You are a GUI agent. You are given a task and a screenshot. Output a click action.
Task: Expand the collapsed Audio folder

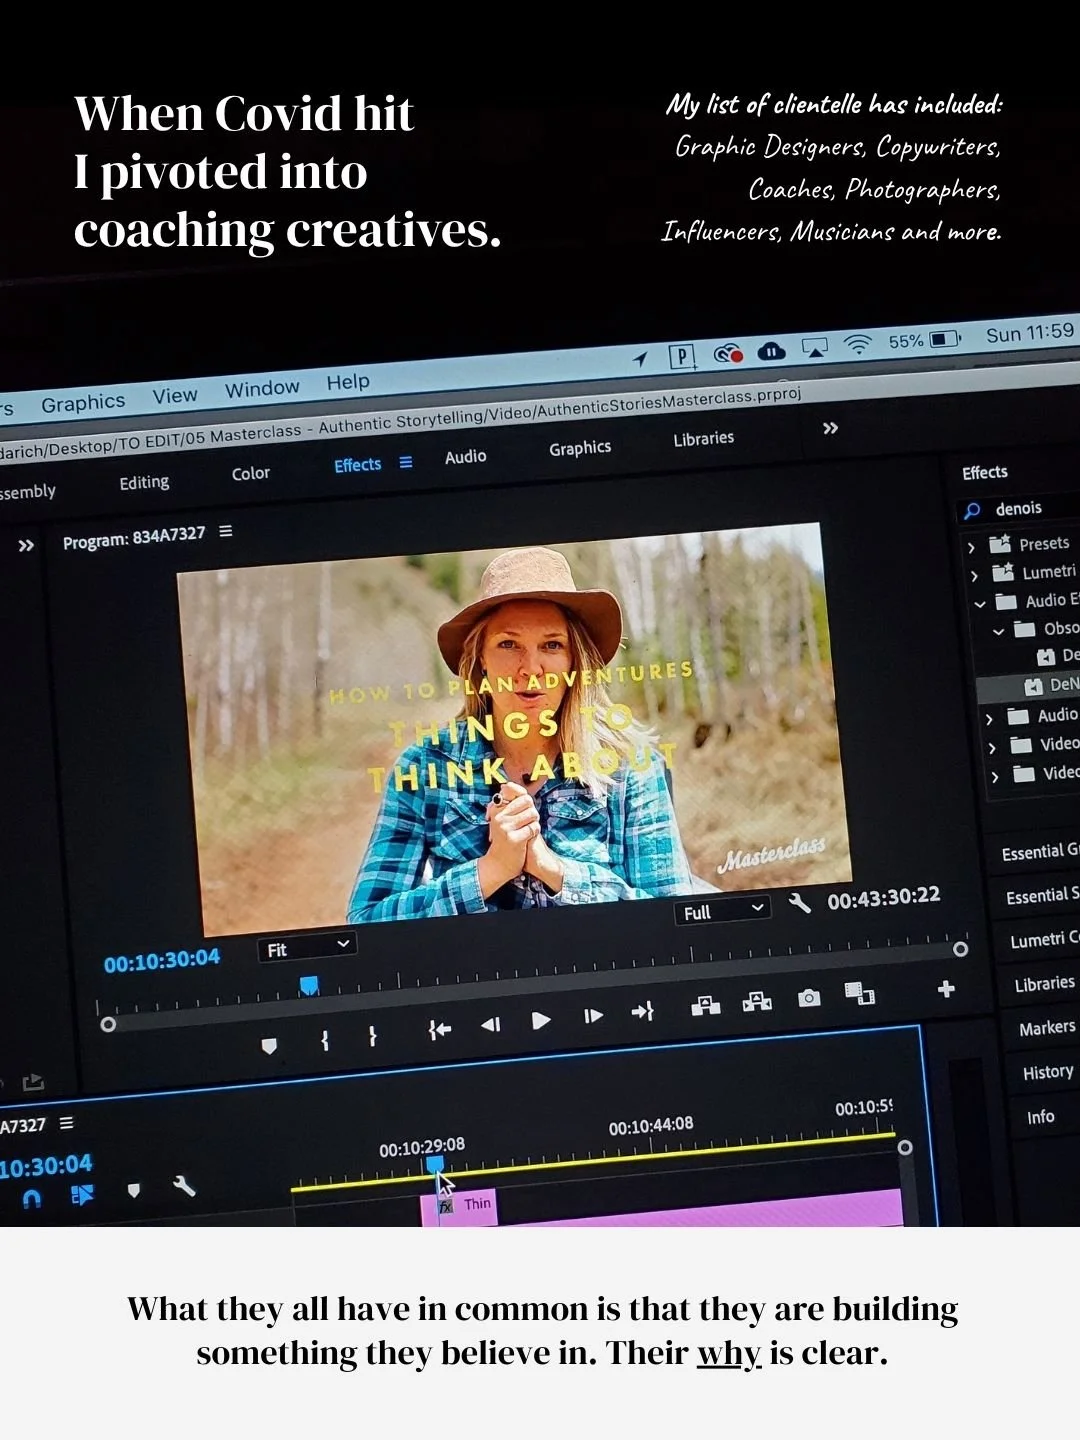point(989,719)
